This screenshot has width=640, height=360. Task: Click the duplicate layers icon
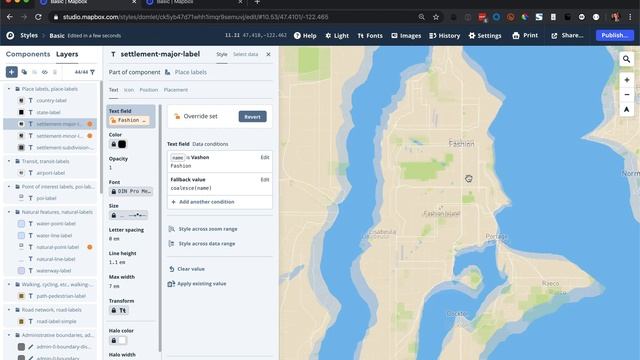(x=24, y=72)
